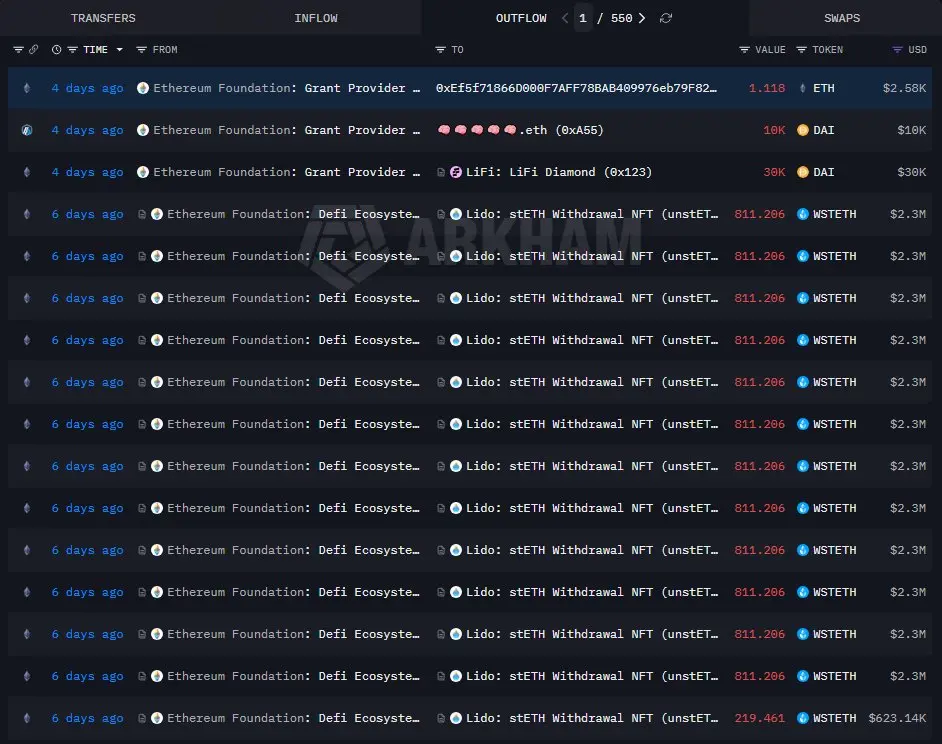
Task: Click contract icon before sender on 219.461 row
Action: tap(142, 718)
